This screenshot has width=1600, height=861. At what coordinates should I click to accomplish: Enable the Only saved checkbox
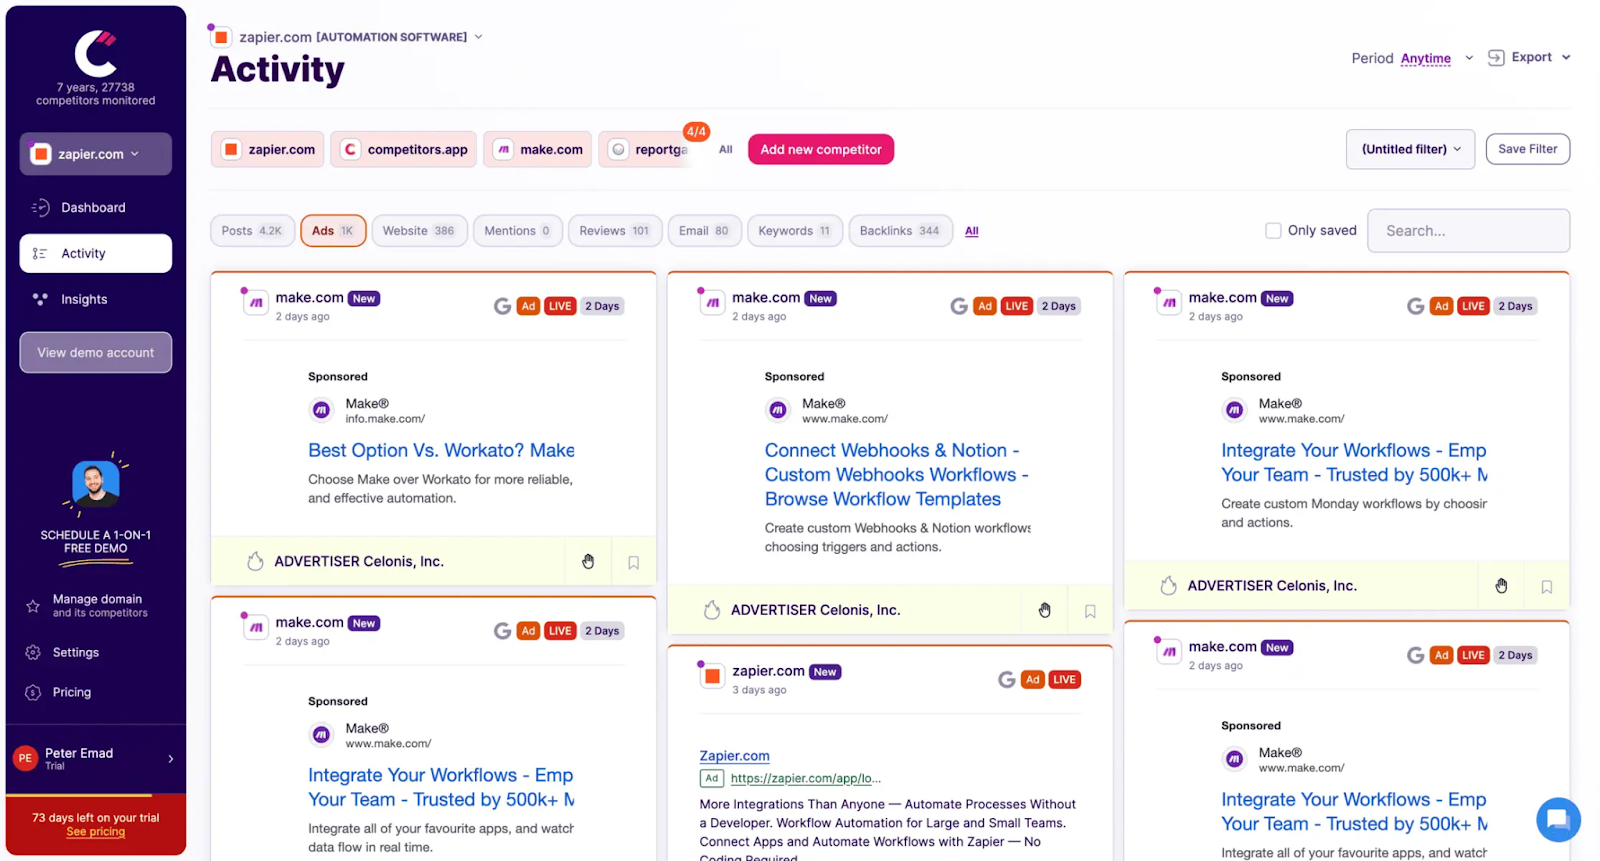click(x=1273, y=231)
